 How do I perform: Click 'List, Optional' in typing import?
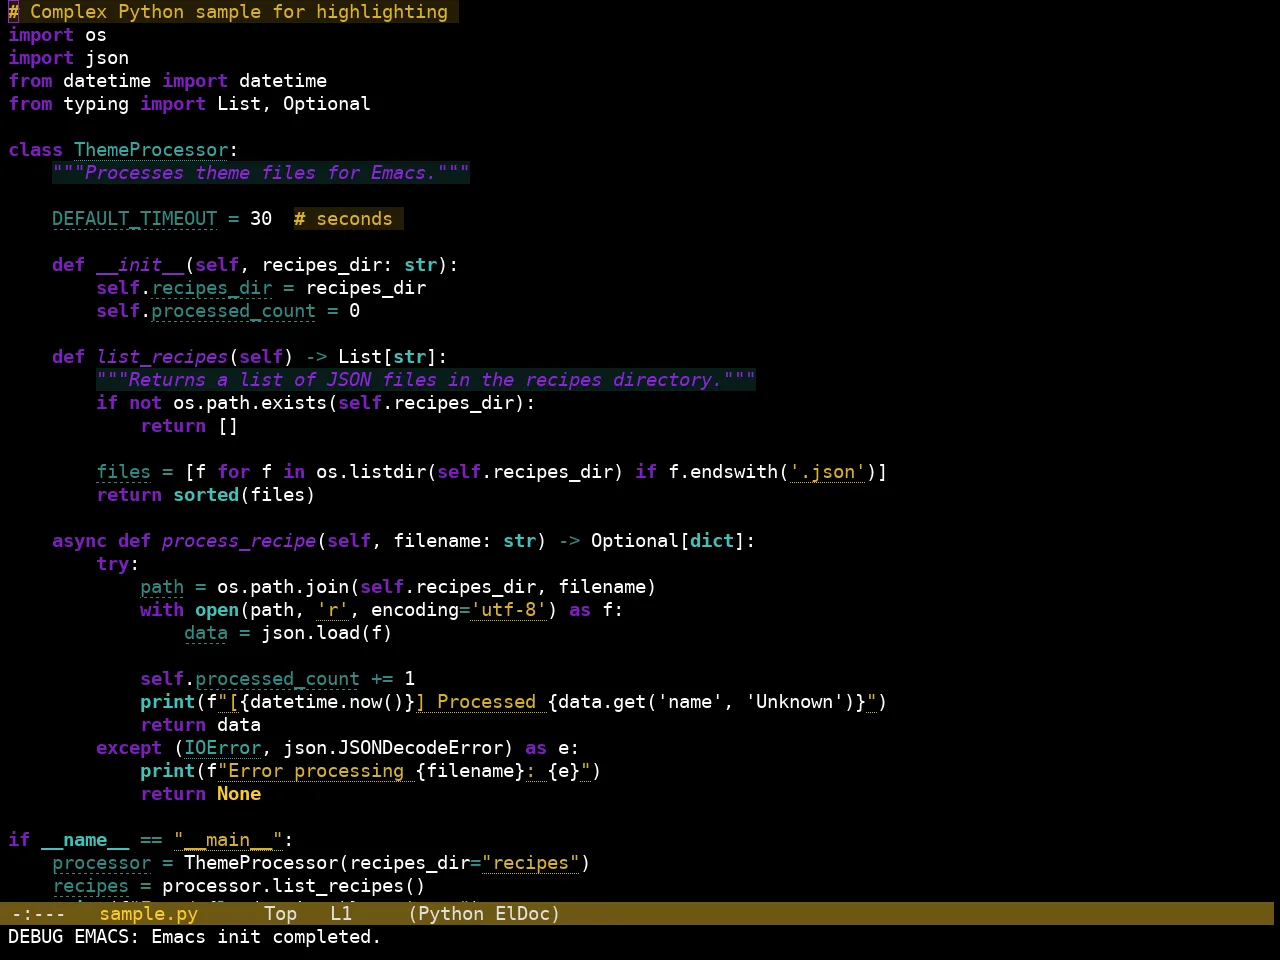(294, 104)
